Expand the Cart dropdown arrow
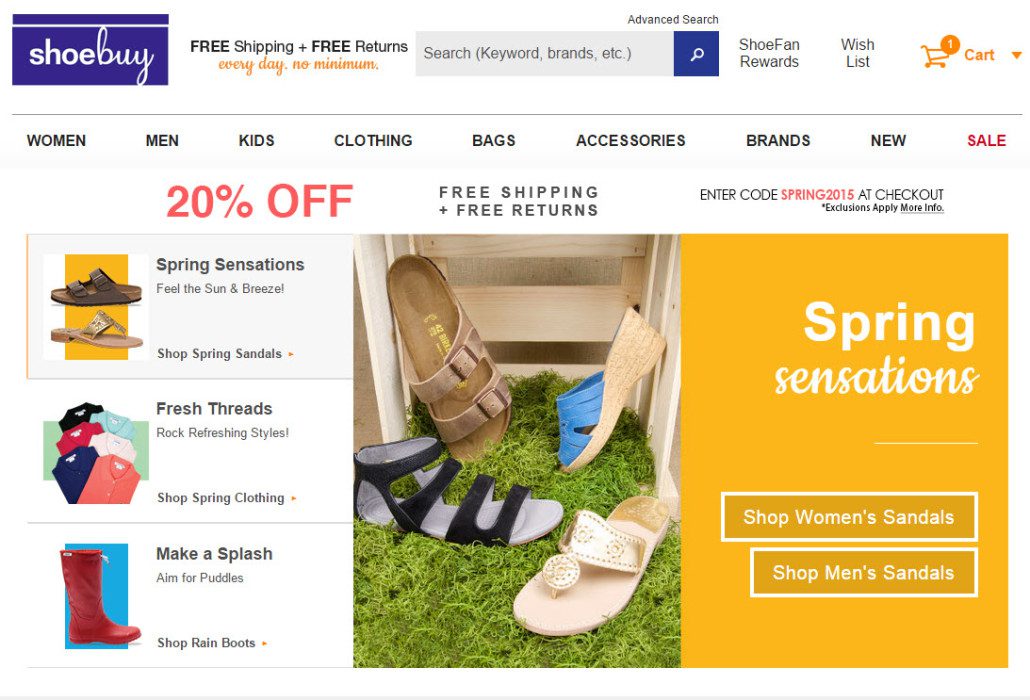Screen dimensions: 1030x700 1016,55
